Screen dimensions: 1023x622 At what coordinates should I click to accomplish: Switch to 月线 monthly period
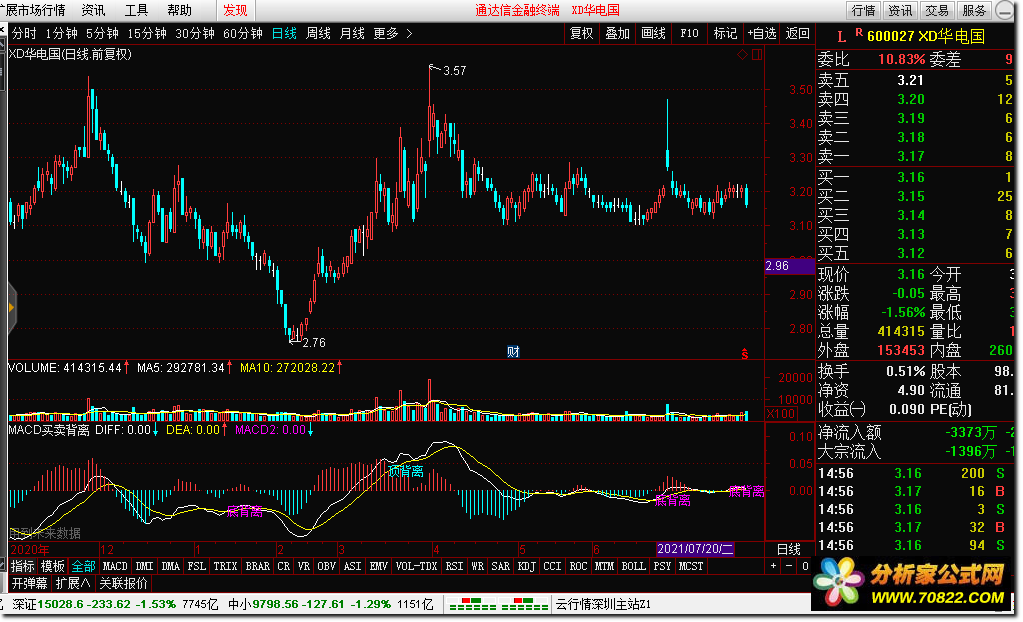pyautogui.click(x=352, y=33)
